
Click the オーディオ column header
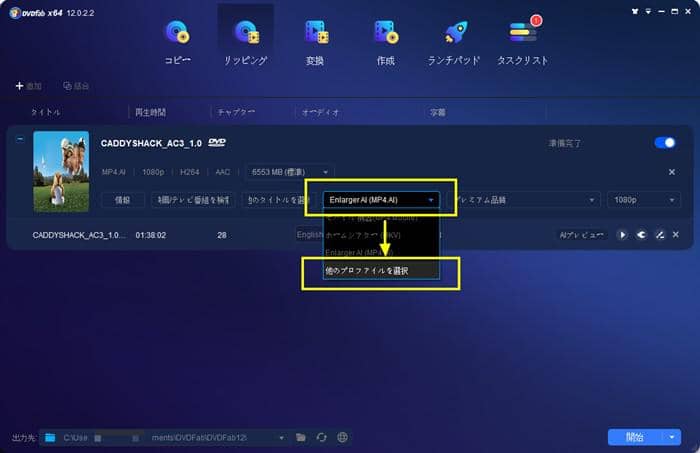321,112
